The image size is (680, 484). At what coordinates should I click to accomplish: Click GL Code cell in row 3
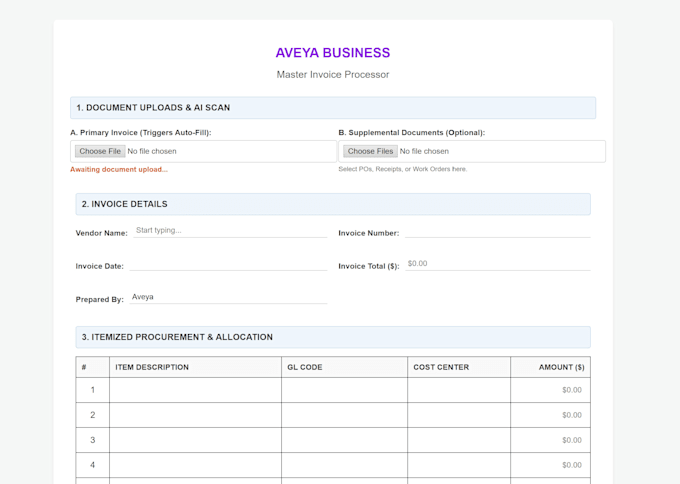344,440
